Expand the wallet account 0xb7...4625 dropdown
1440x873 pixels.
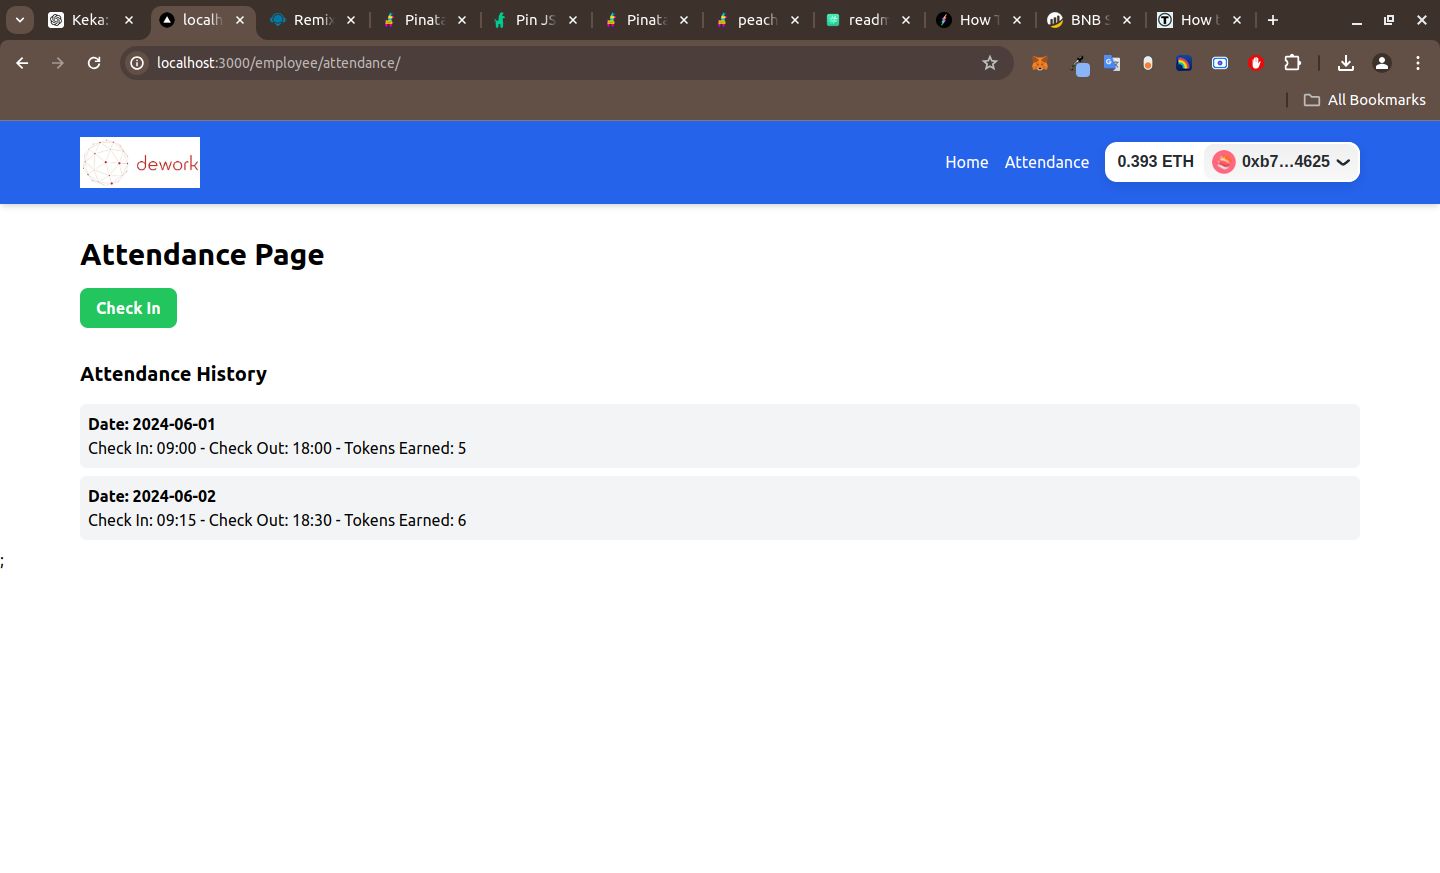click(x=1281, y=162)
